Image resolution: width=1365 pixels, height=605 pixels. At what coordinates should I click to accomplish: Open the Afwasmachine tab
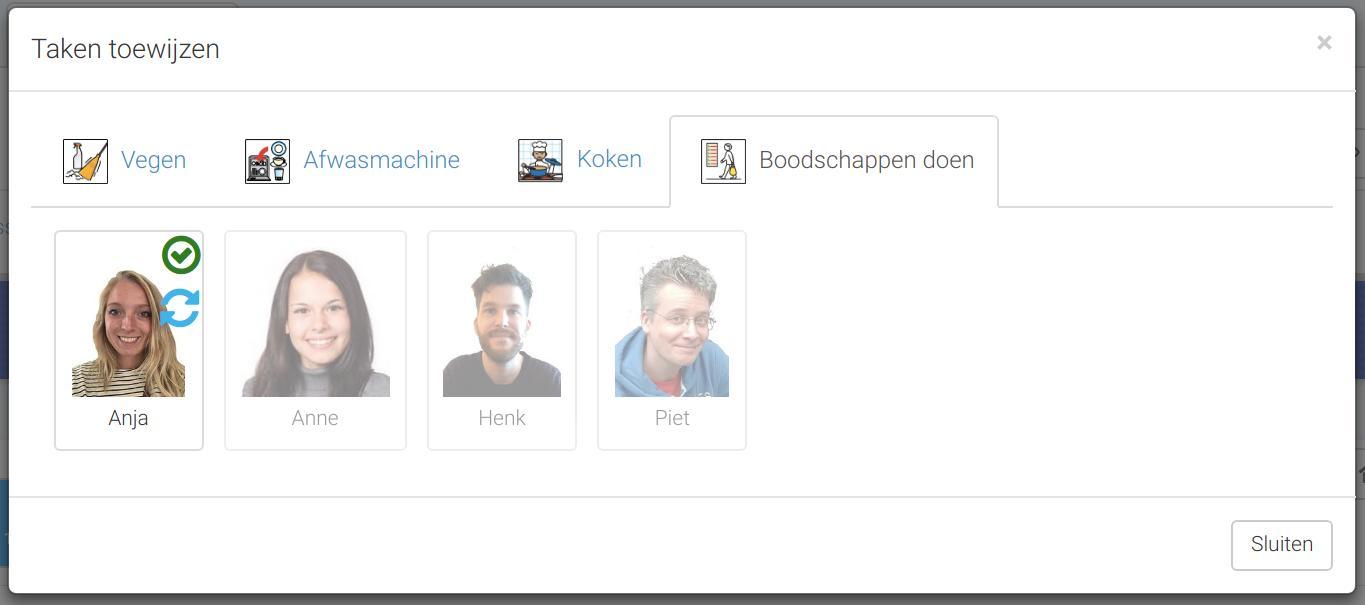[x=381, y=160]
